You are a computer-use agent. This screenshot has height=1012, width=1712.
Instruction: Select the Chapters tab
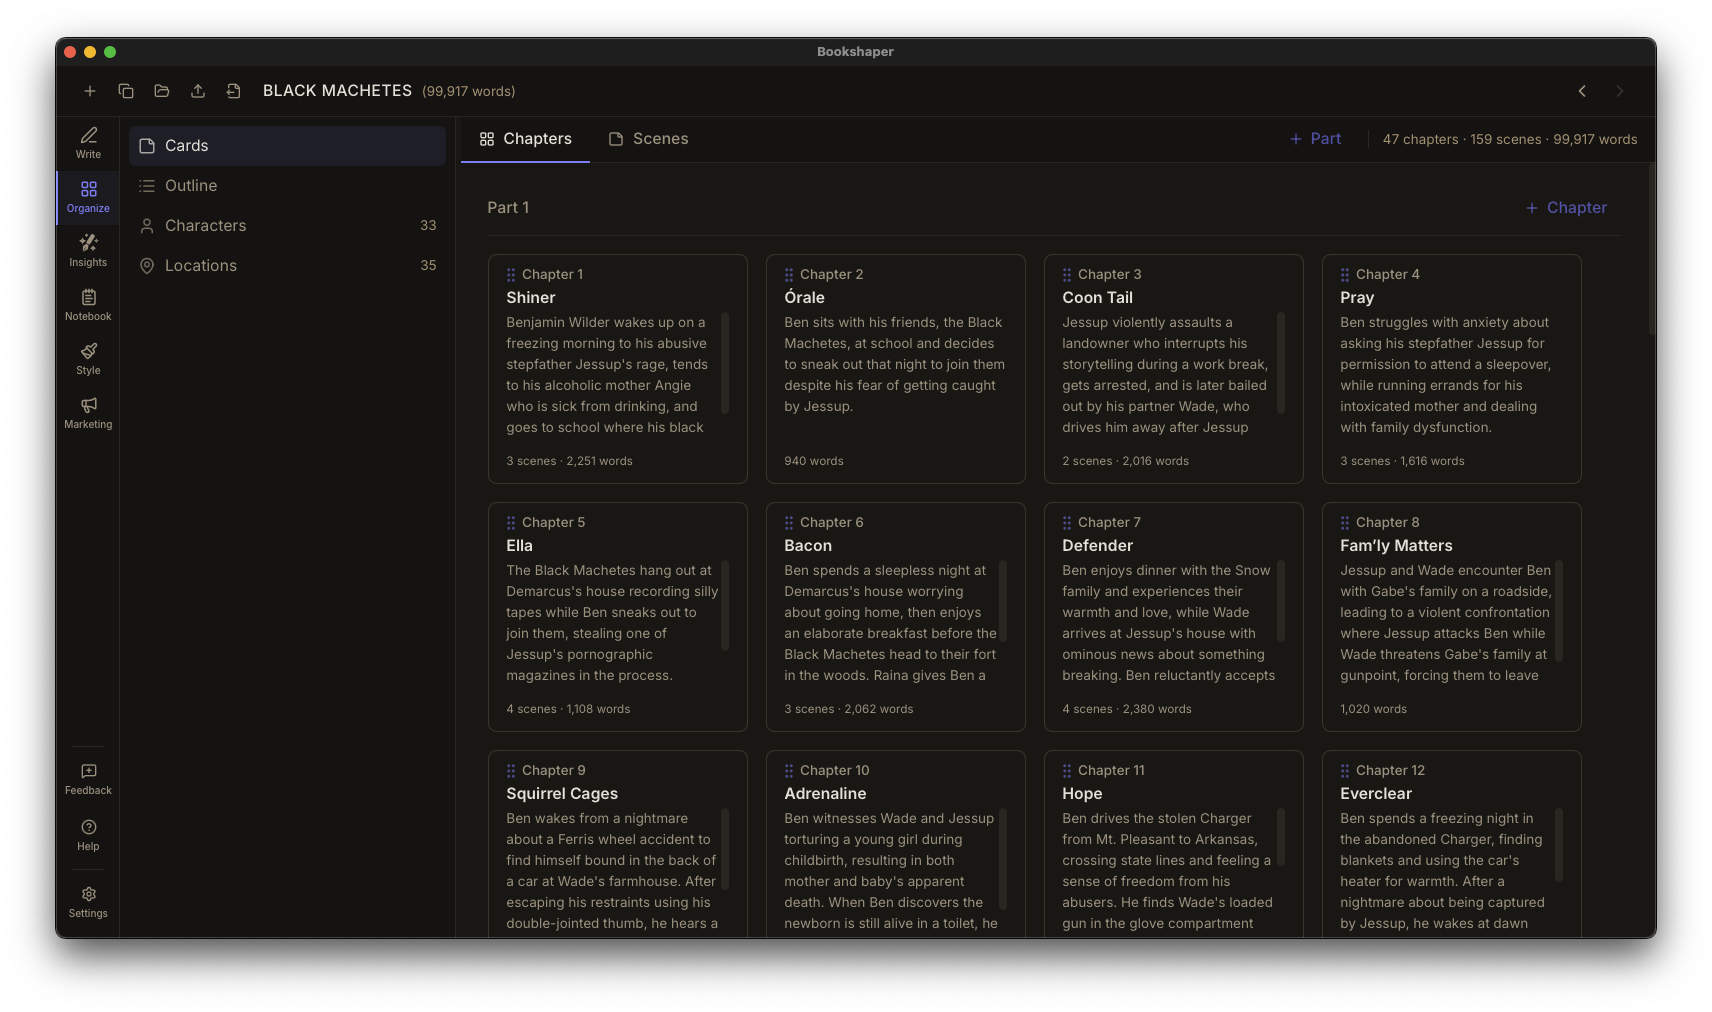coord(524,139)
